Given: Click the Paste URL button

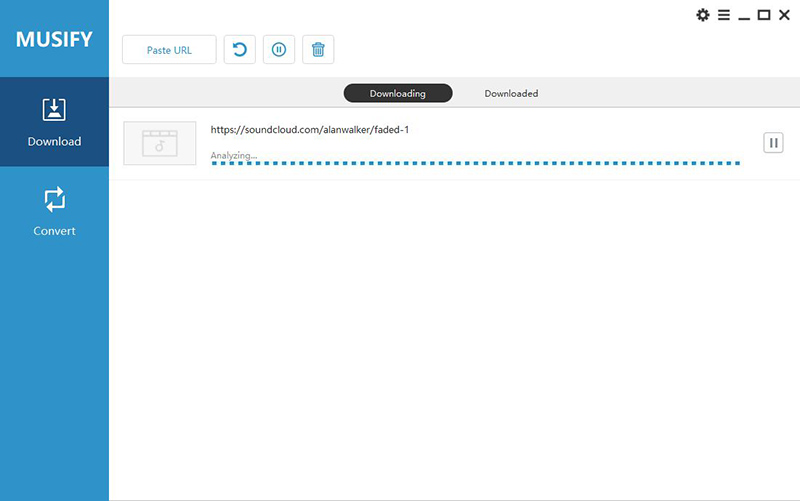Looking at the screenshot, I should click(169, 49).
